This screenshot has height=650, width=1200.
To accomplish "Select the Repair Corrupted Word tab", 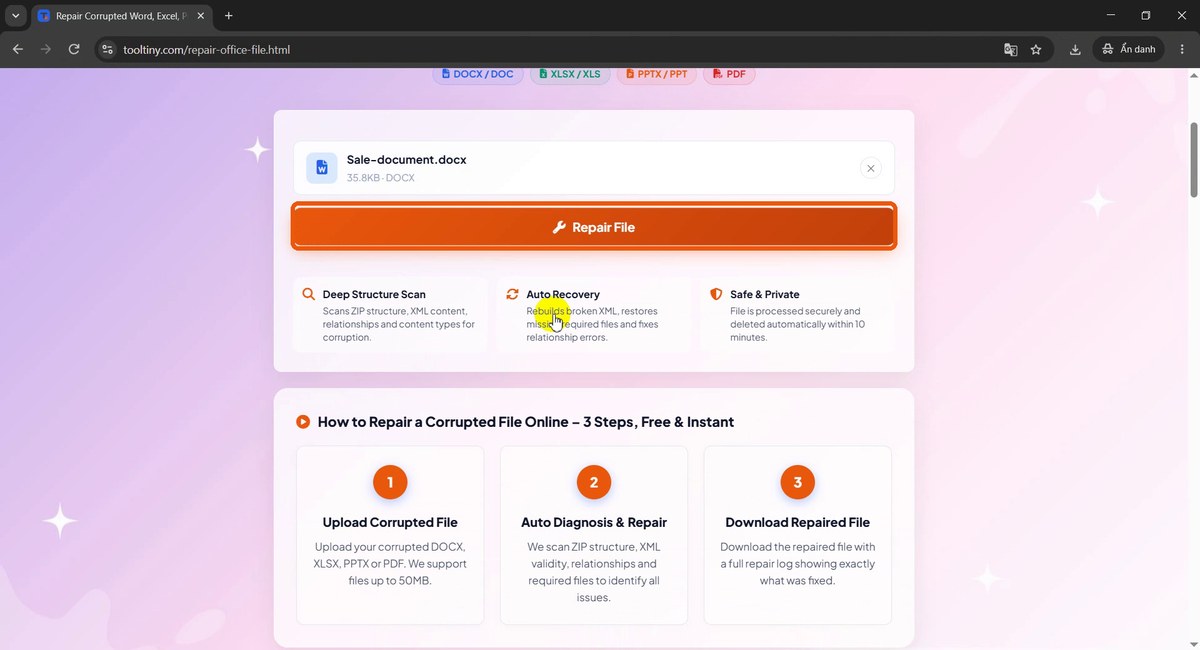I will 122,16.
